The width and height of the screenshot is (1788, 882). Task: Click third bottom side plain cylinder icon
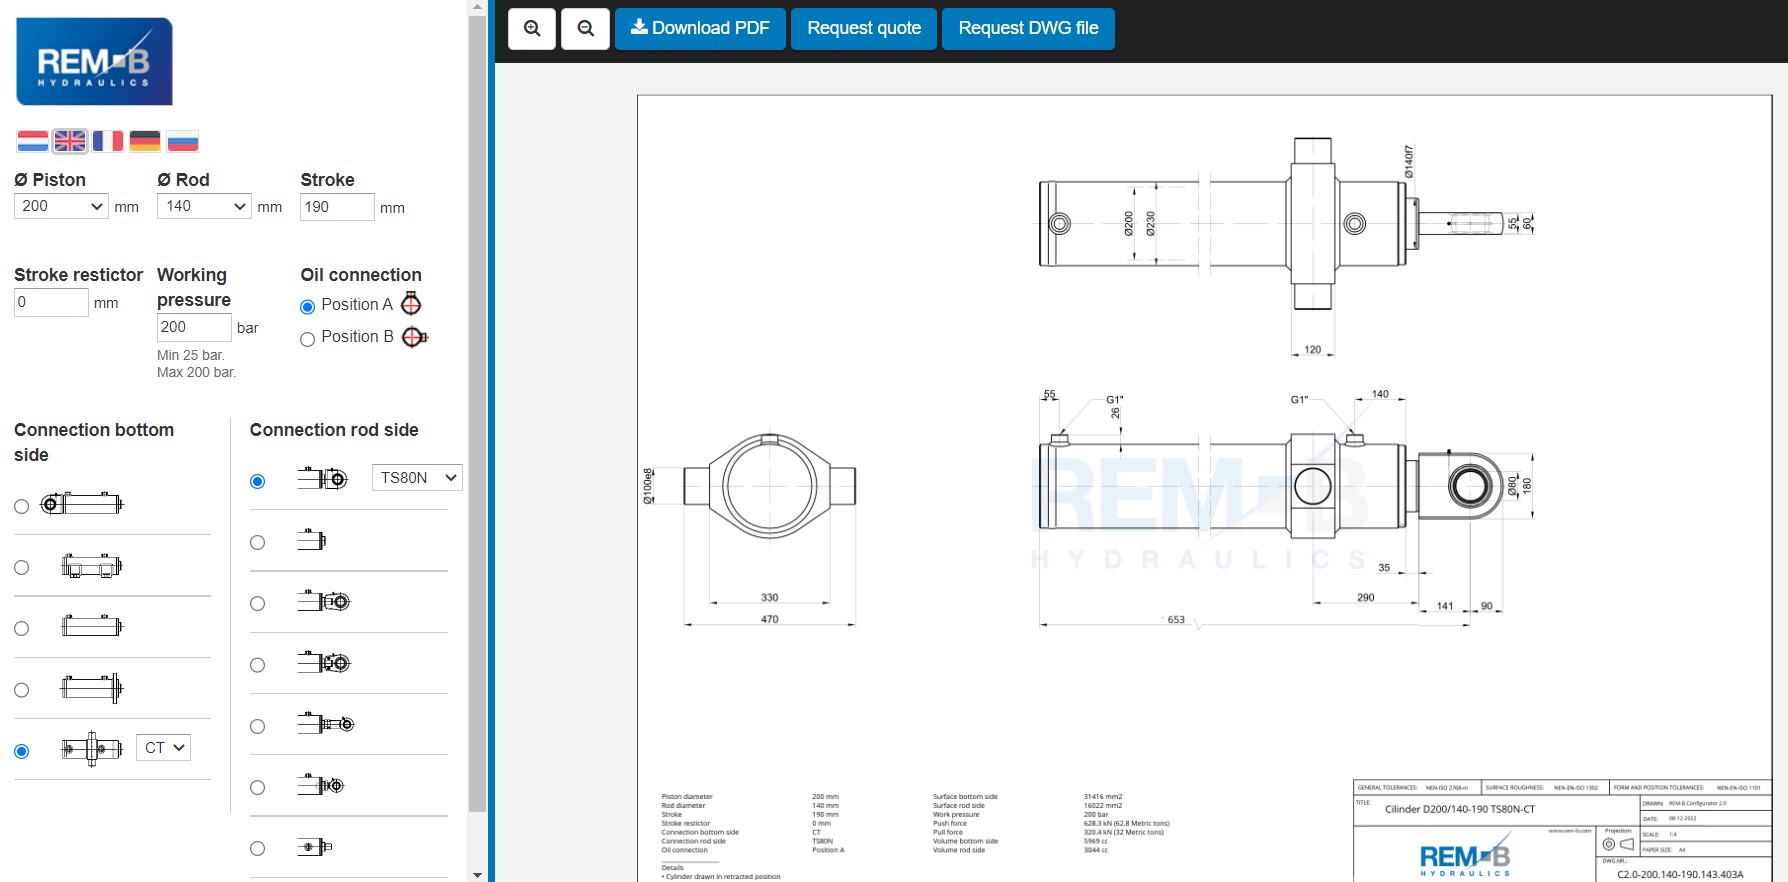92,627
